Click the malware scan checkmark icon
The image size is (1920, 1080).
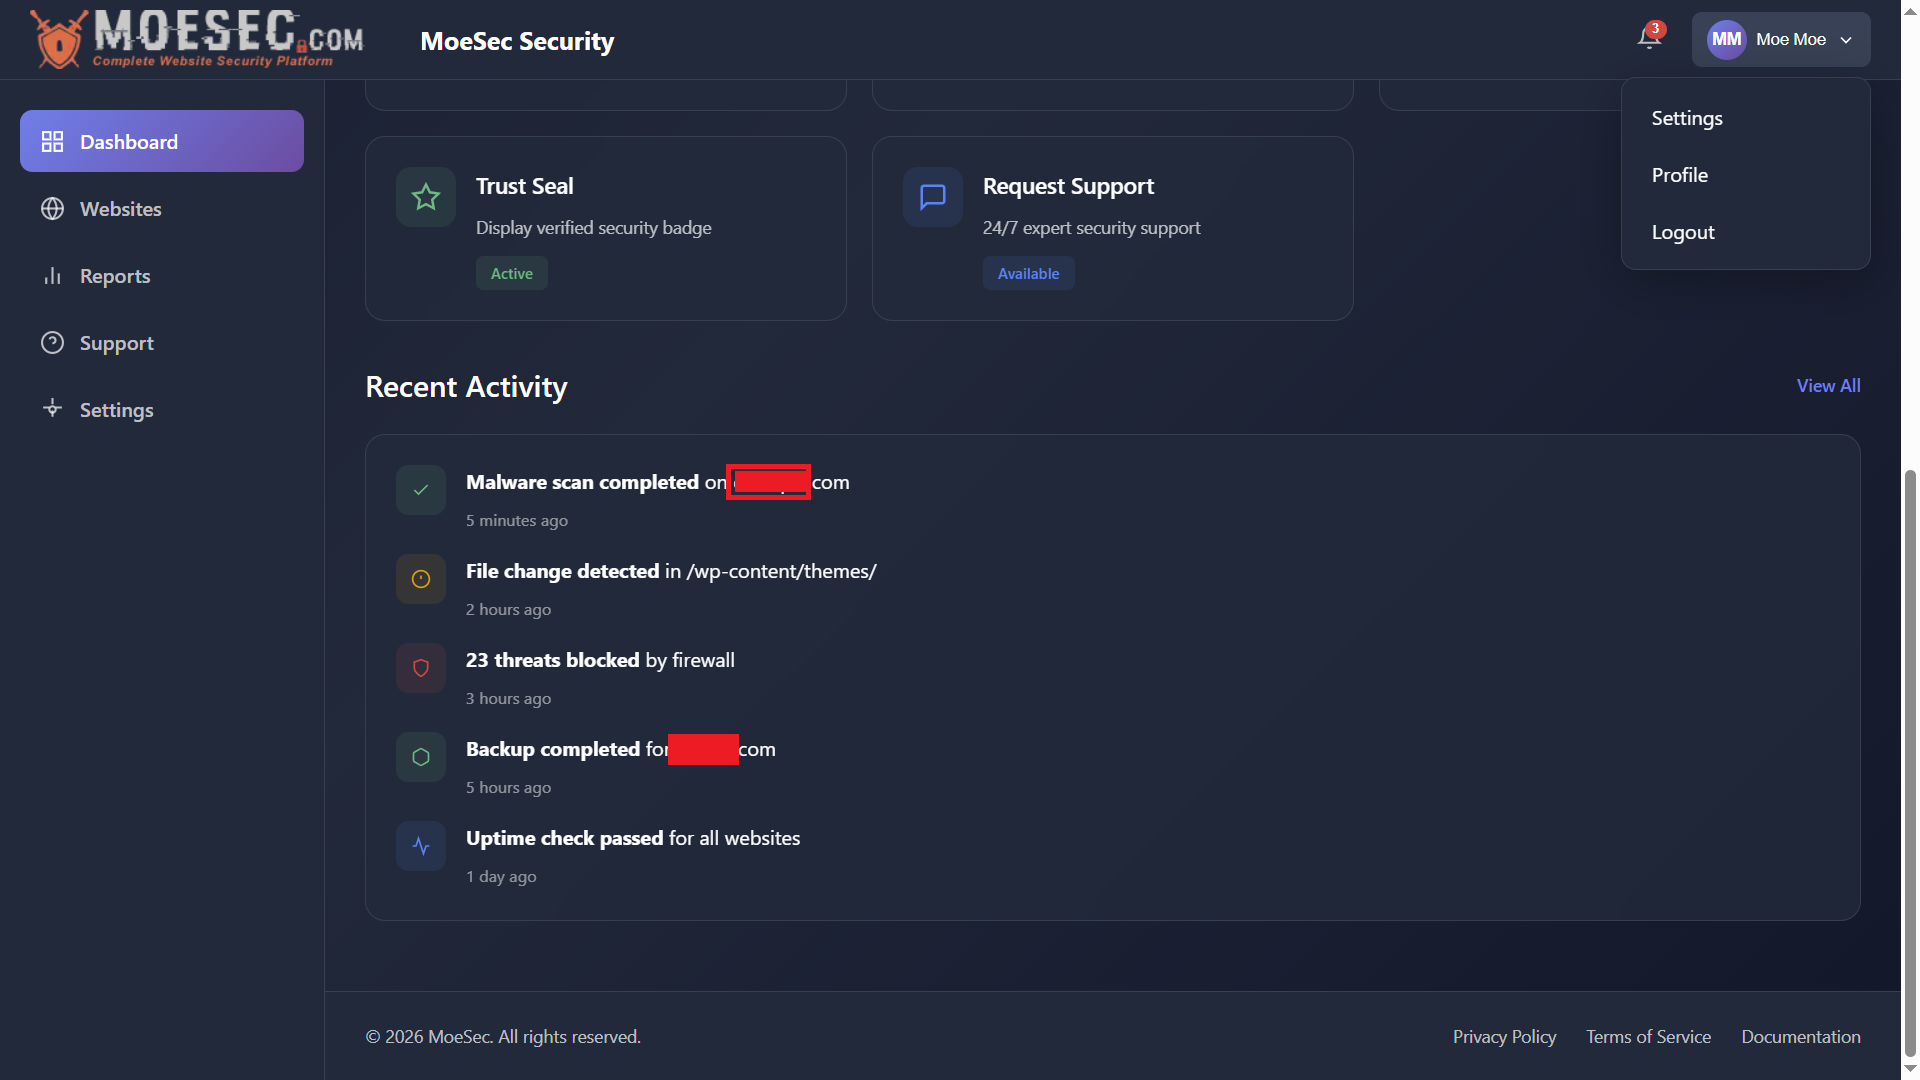pos(421,490)
